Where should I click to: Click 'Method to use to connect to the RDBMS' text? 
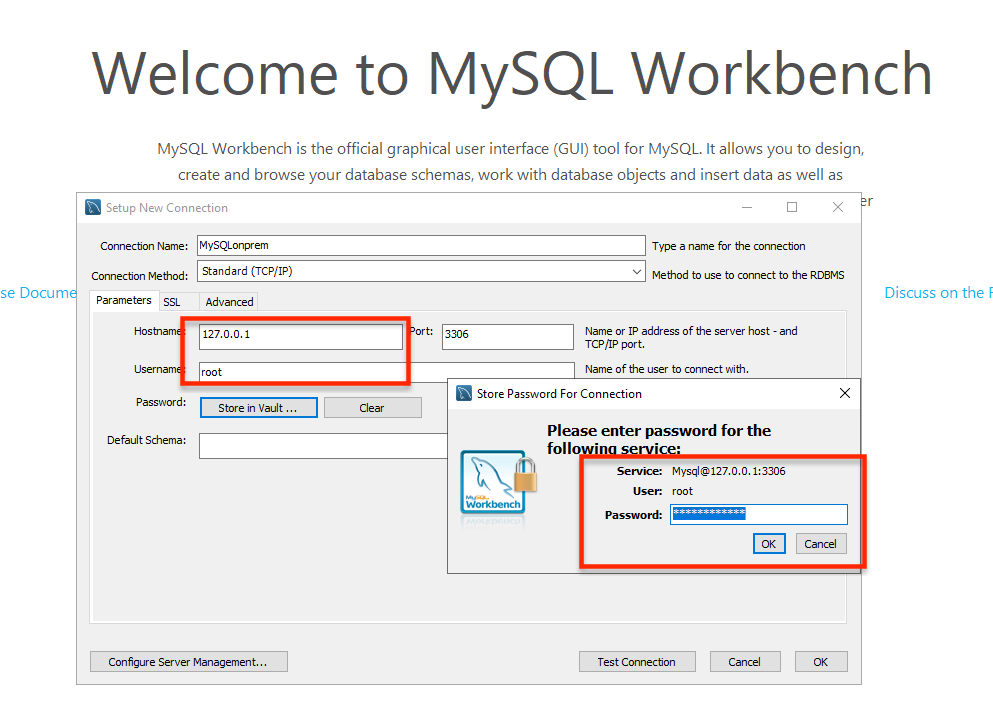(749, 275)
